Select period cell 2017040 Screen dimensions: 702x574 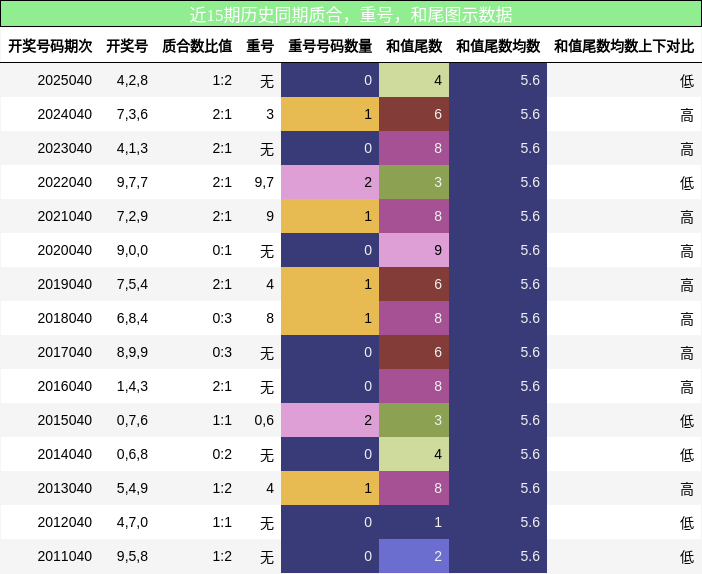point(64,352)
